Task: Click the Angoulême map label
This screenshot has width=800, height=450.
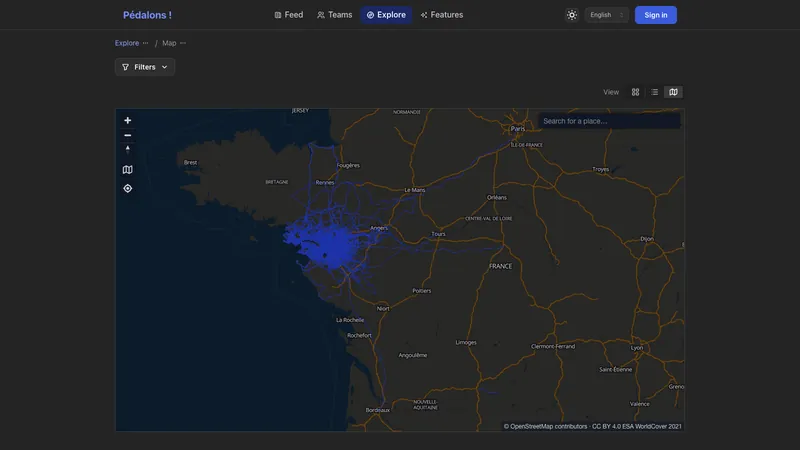Action: click(413, 356)
